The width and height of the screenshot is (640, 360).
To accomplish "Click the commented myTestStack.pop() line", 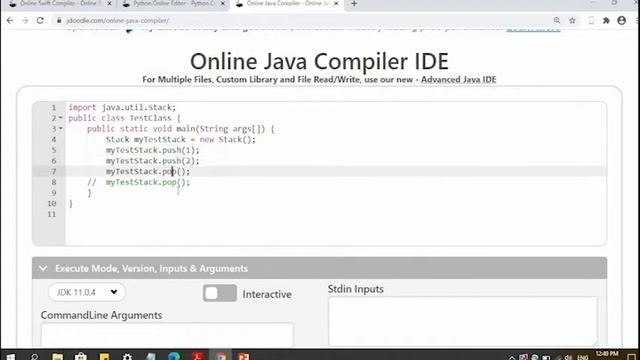I will (139, 182).
